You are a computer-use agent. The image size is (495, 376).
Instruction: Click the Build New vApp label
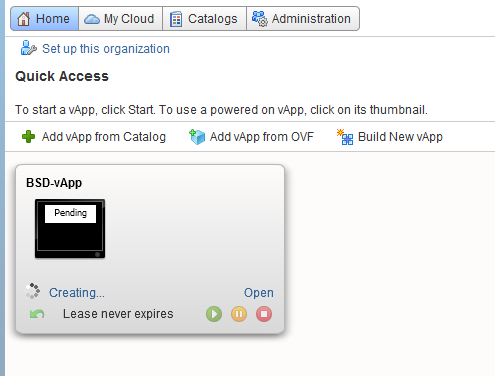pos(400,137)
